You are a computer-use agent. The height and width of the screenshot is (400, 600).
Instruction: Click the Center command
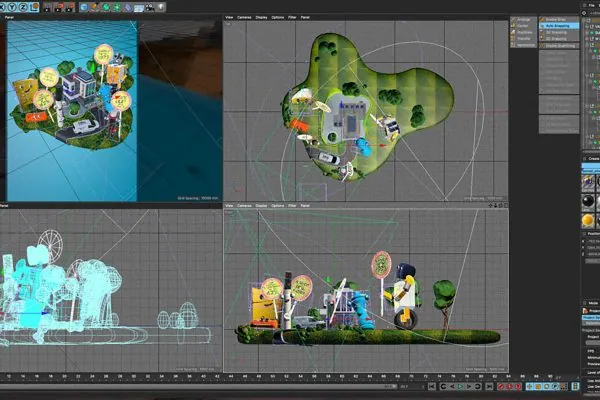(523, 26)
